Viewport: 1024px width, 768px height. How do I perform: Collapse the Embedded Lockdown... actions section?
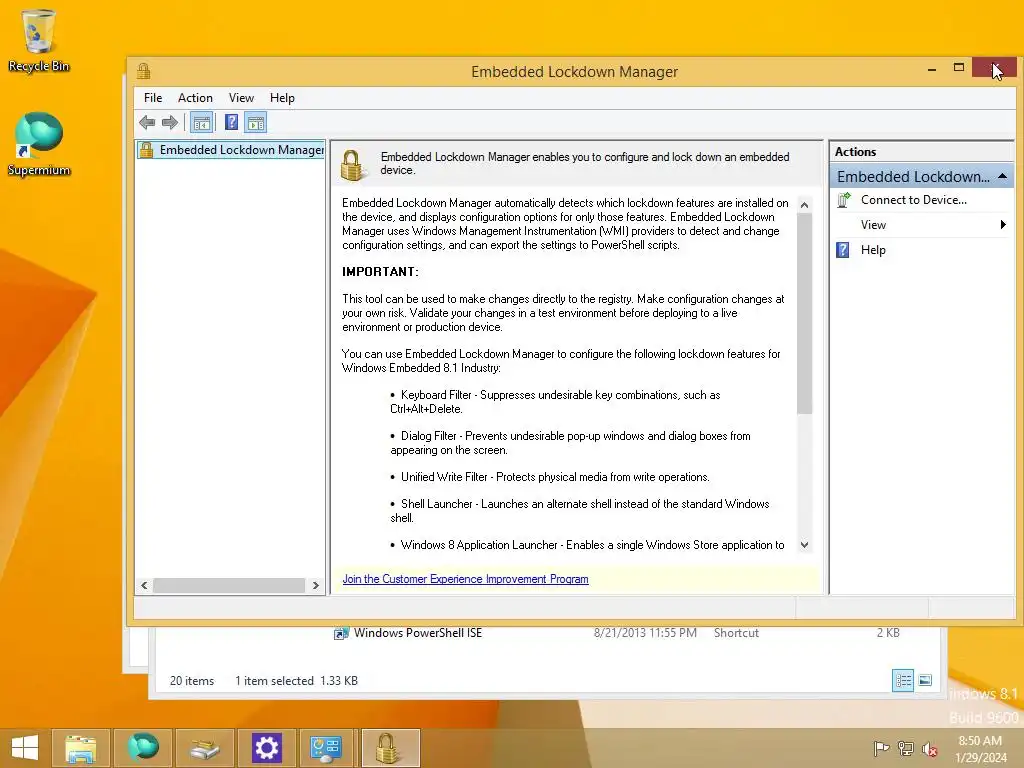tap(1002, 176)
